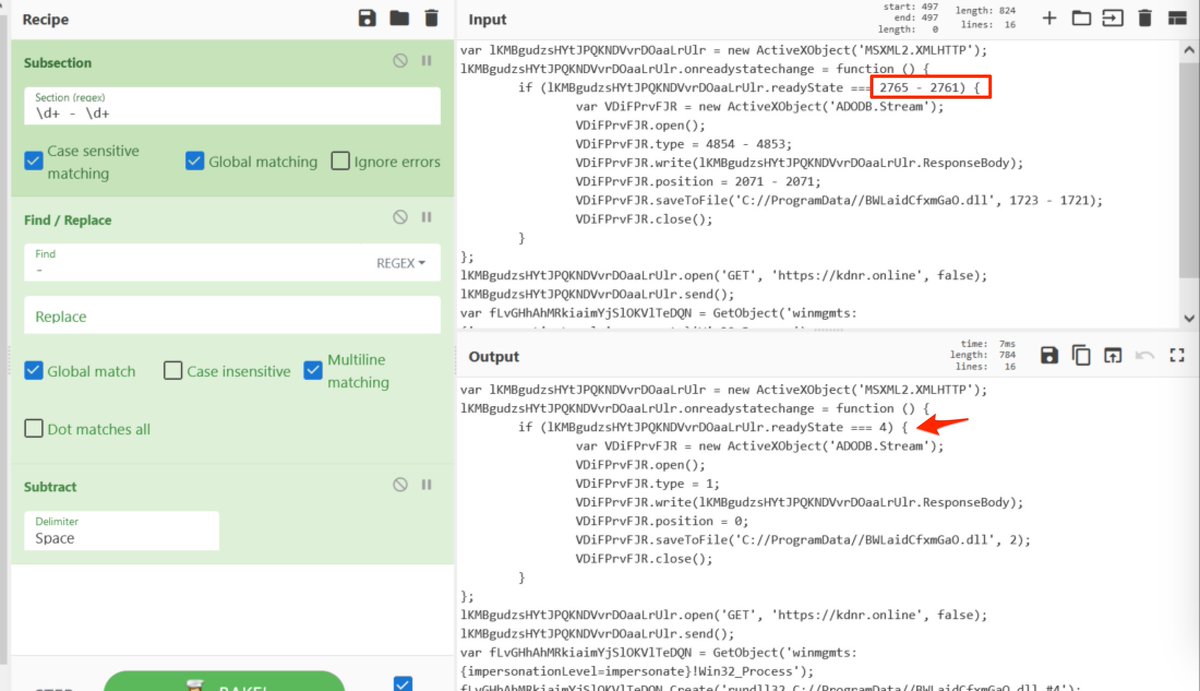Click the Input pane heading
Screen dimensions: 1200x691
488,19
